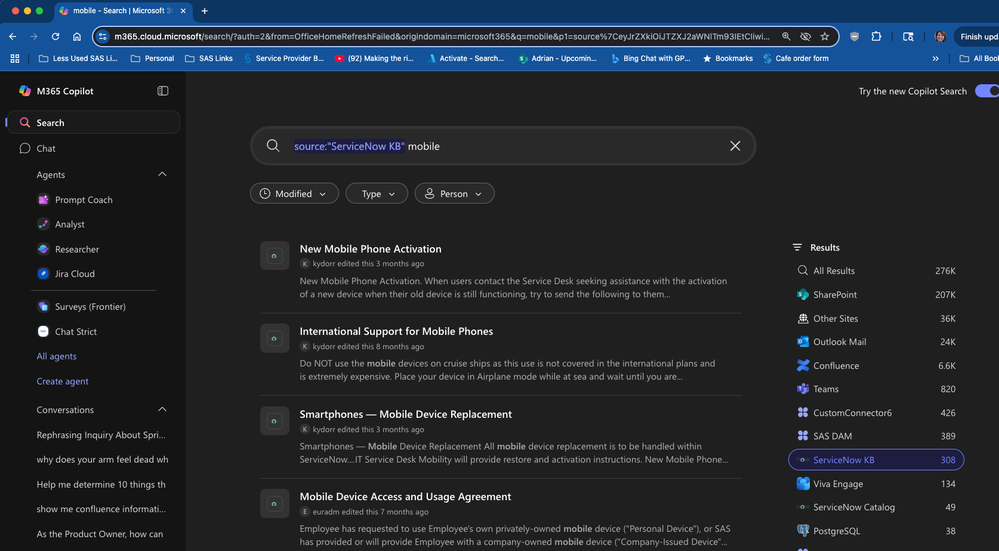Open the SAS Links bookmark folder
Screen dimensions: 999x551
[x=209, y=59]
